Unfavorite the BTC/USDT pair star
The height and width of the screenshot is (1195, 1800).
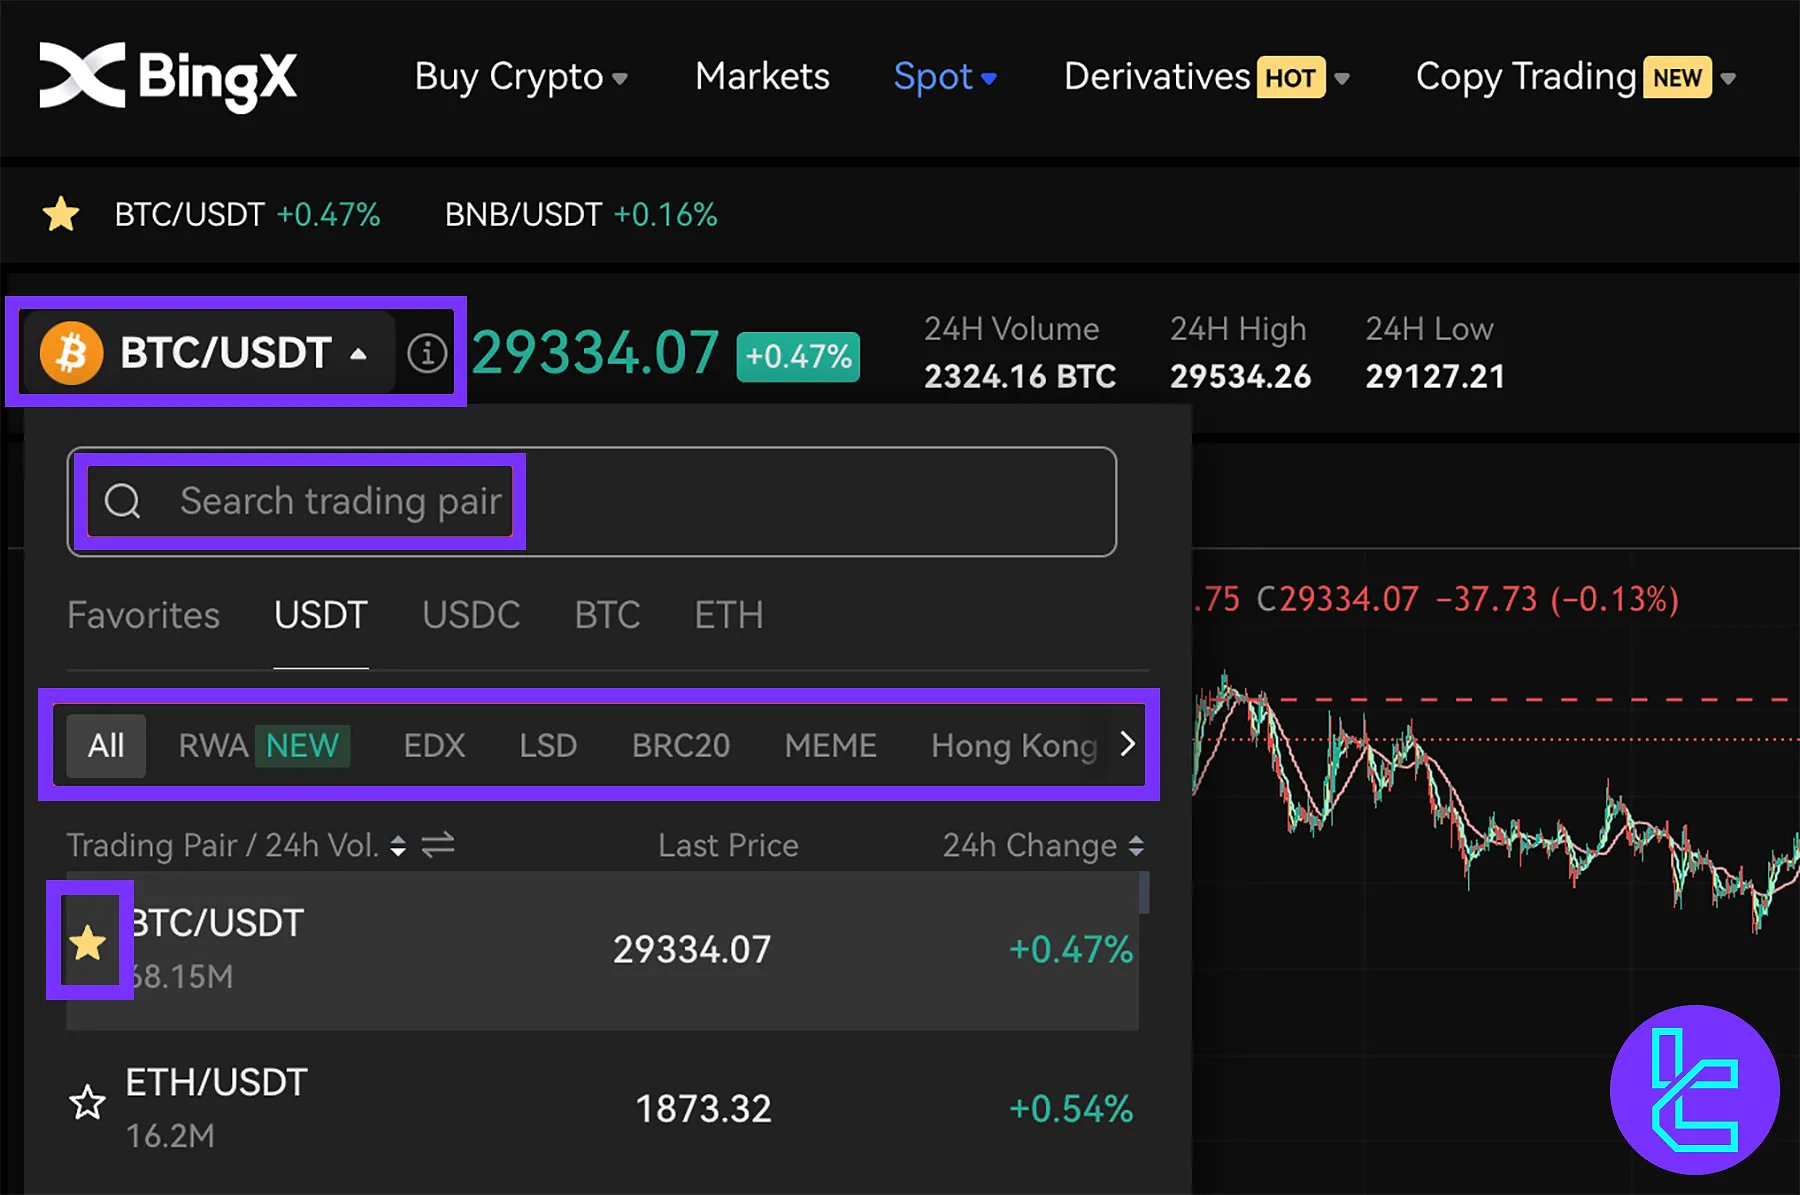coord(88,942)
